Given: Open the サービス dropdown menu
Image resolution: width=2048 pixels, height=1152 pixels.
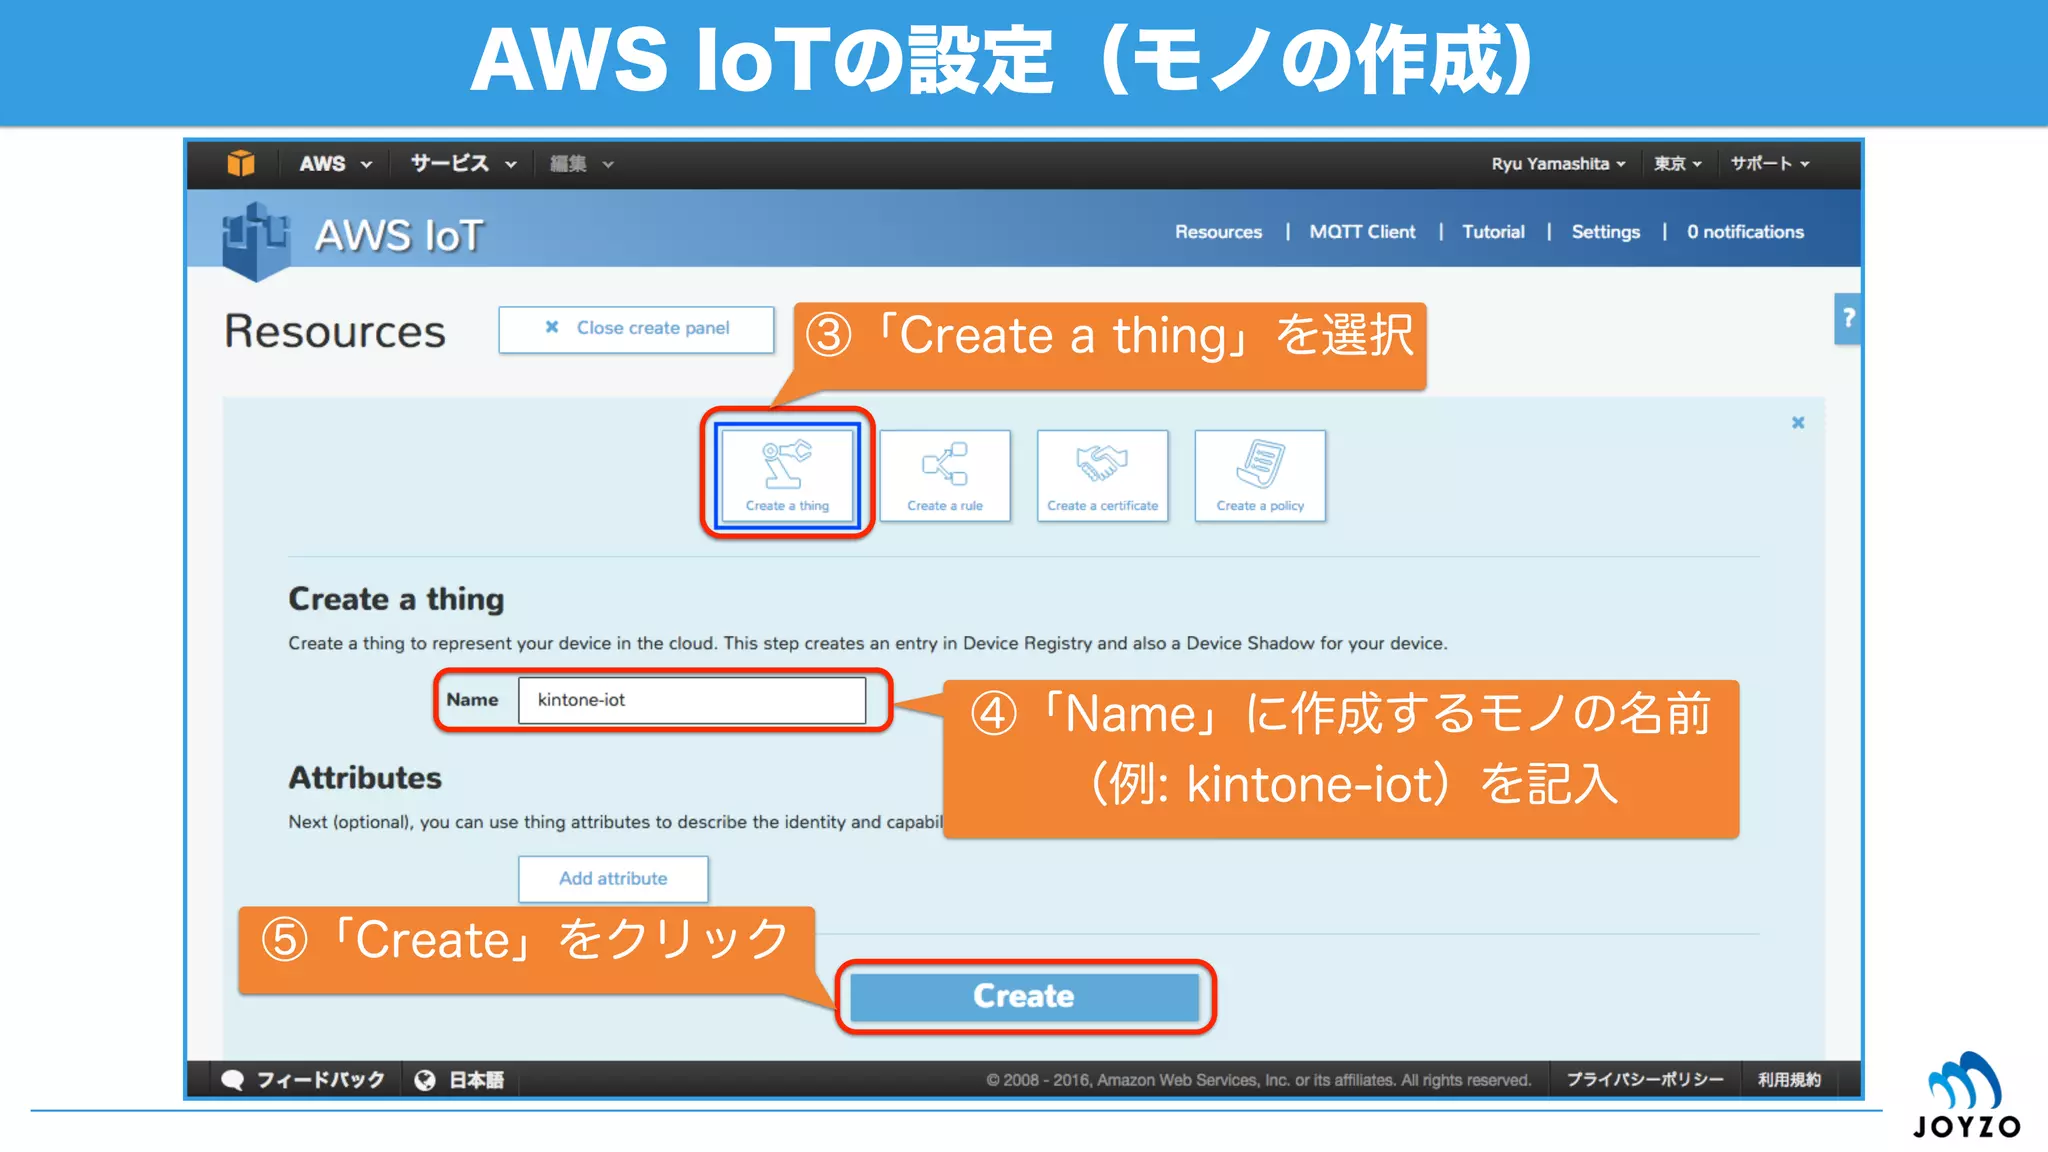Looking at the screenshot, I should click(463, 164).
